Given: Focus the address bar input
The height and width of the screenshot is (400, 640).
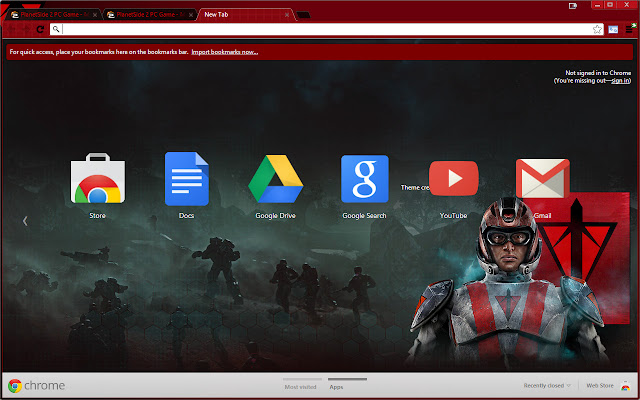Looking at the screenshot, I should coord(327,29).
